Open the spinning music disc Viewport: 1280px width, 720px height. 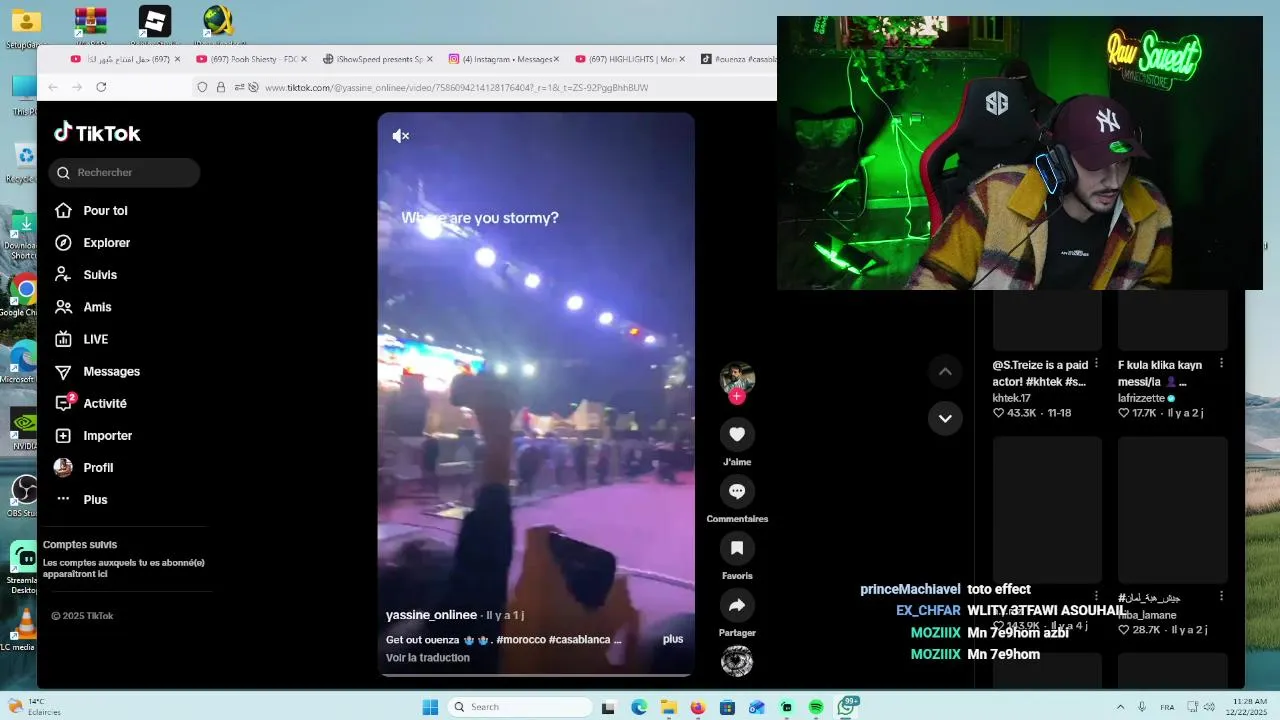(x=737, y=661)
